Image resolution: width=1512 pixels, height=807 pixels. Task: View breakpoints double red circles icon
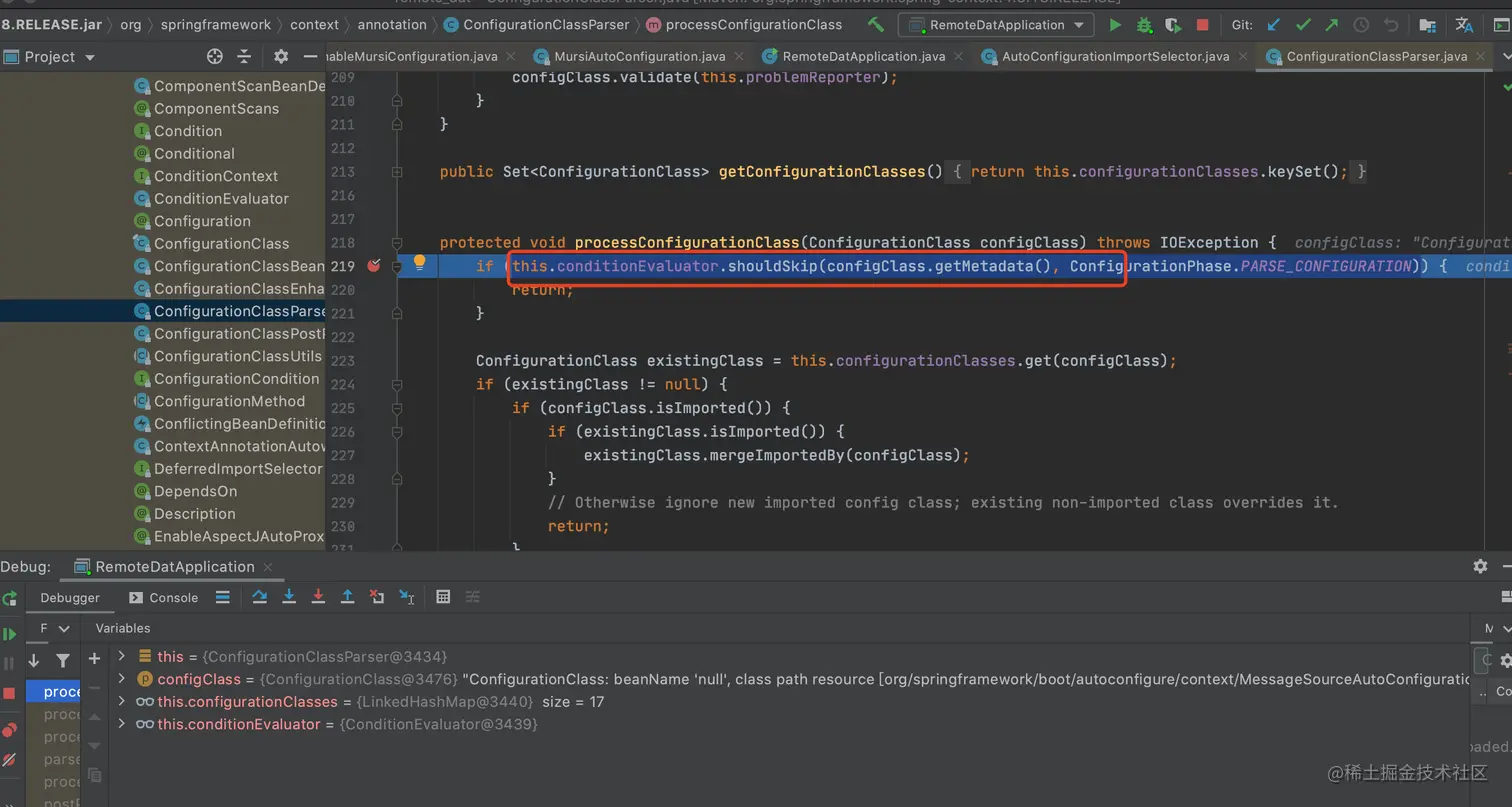9,730
